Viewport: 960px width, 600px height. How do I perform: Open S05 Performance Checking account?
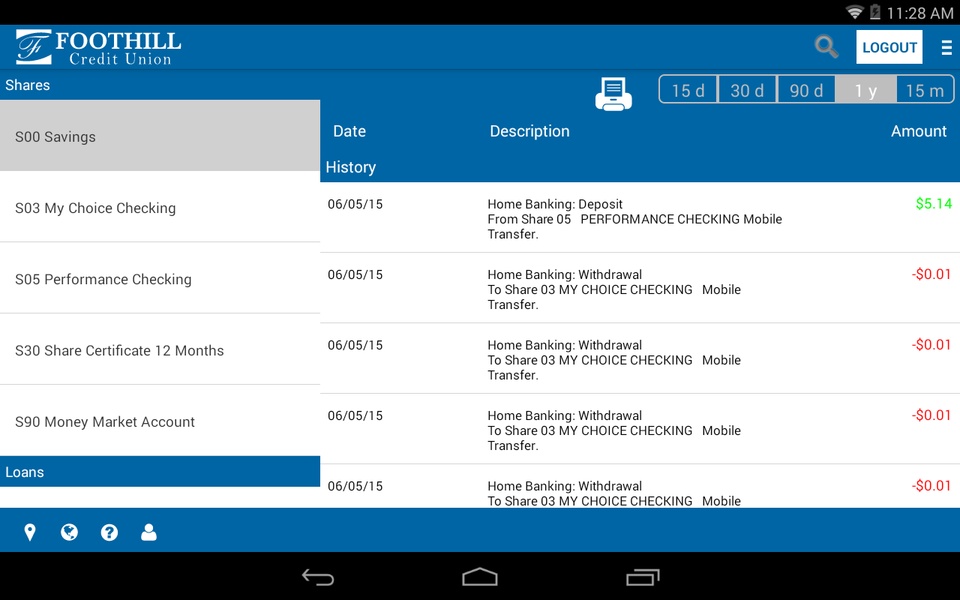pos(160,279)
